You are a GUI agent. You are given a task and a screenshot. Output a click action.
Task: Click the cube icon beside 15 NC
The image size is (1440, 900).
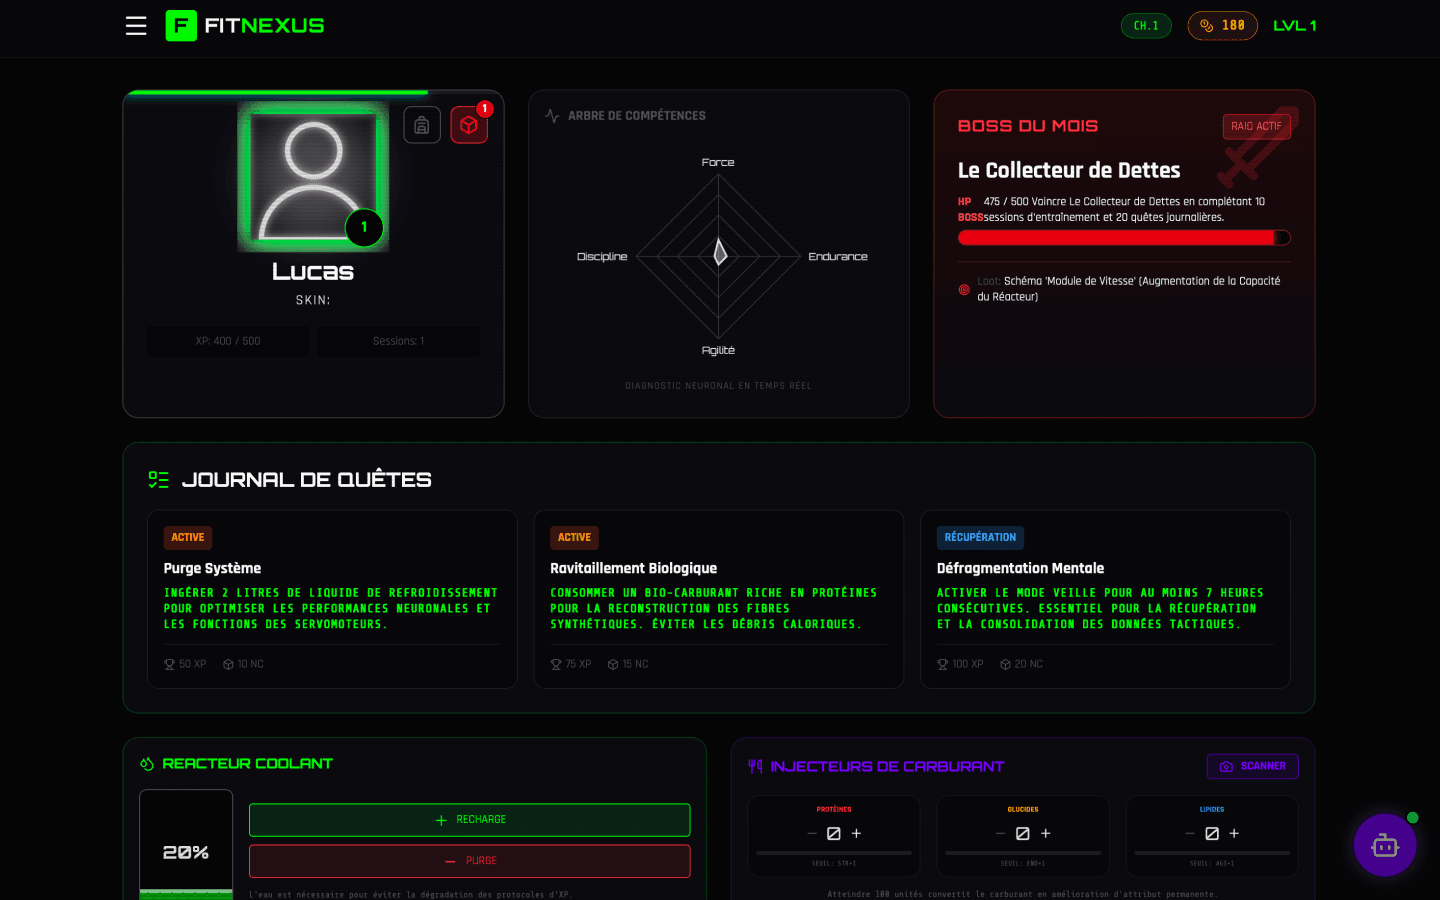pyautogui.click(x=613, y=664)
